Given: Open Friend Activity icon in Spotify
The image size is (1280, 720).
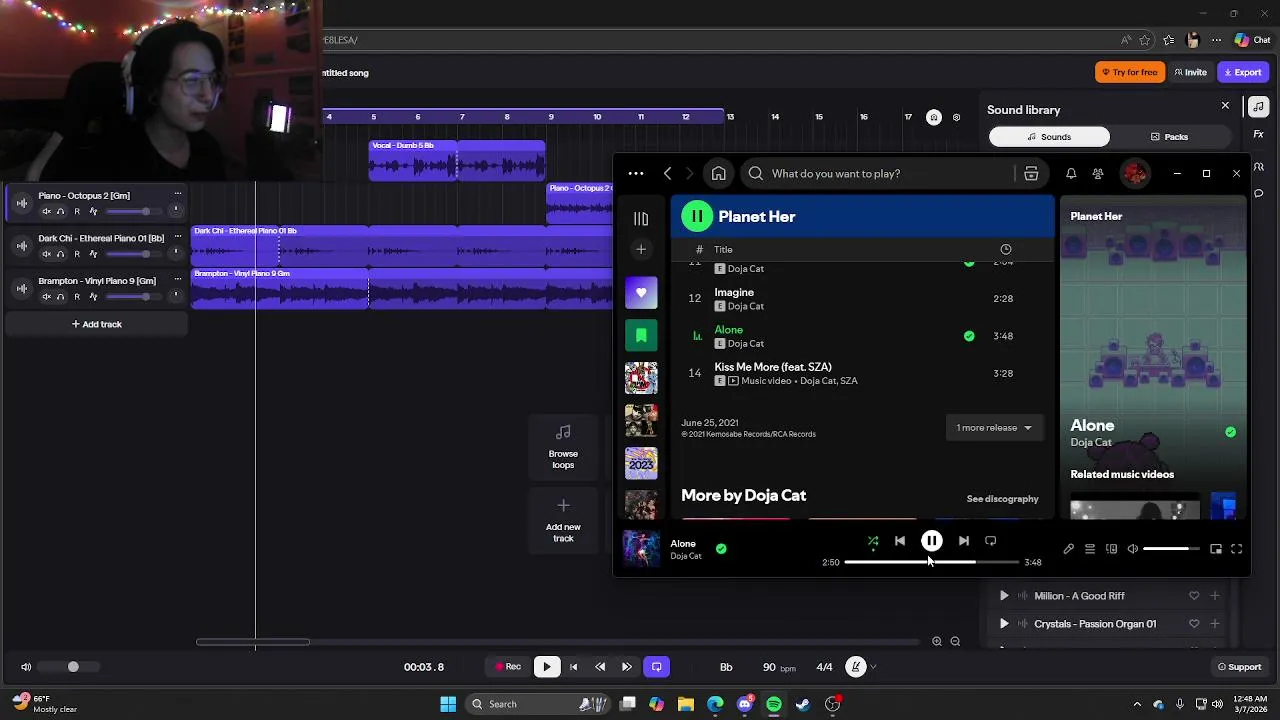Looking at the screenshot, I should 1098,174.
